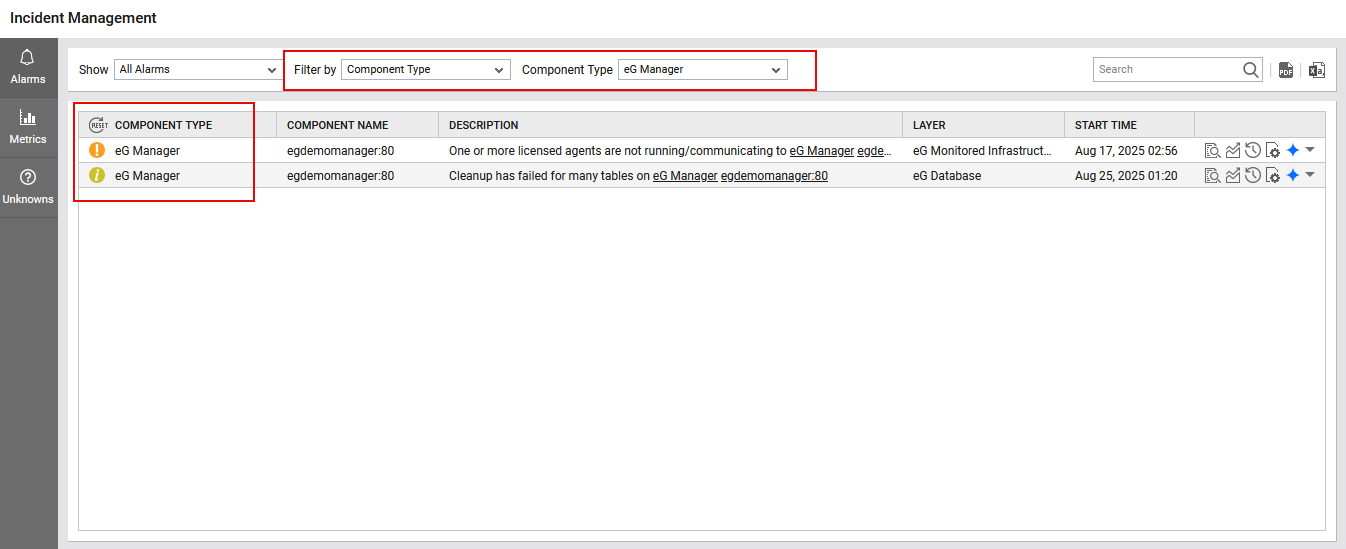Image resolution: width=1346 pixels, height=549 pixels.
Task: Open the Alarms sidebar tab
Action: (x=28, y=66)
